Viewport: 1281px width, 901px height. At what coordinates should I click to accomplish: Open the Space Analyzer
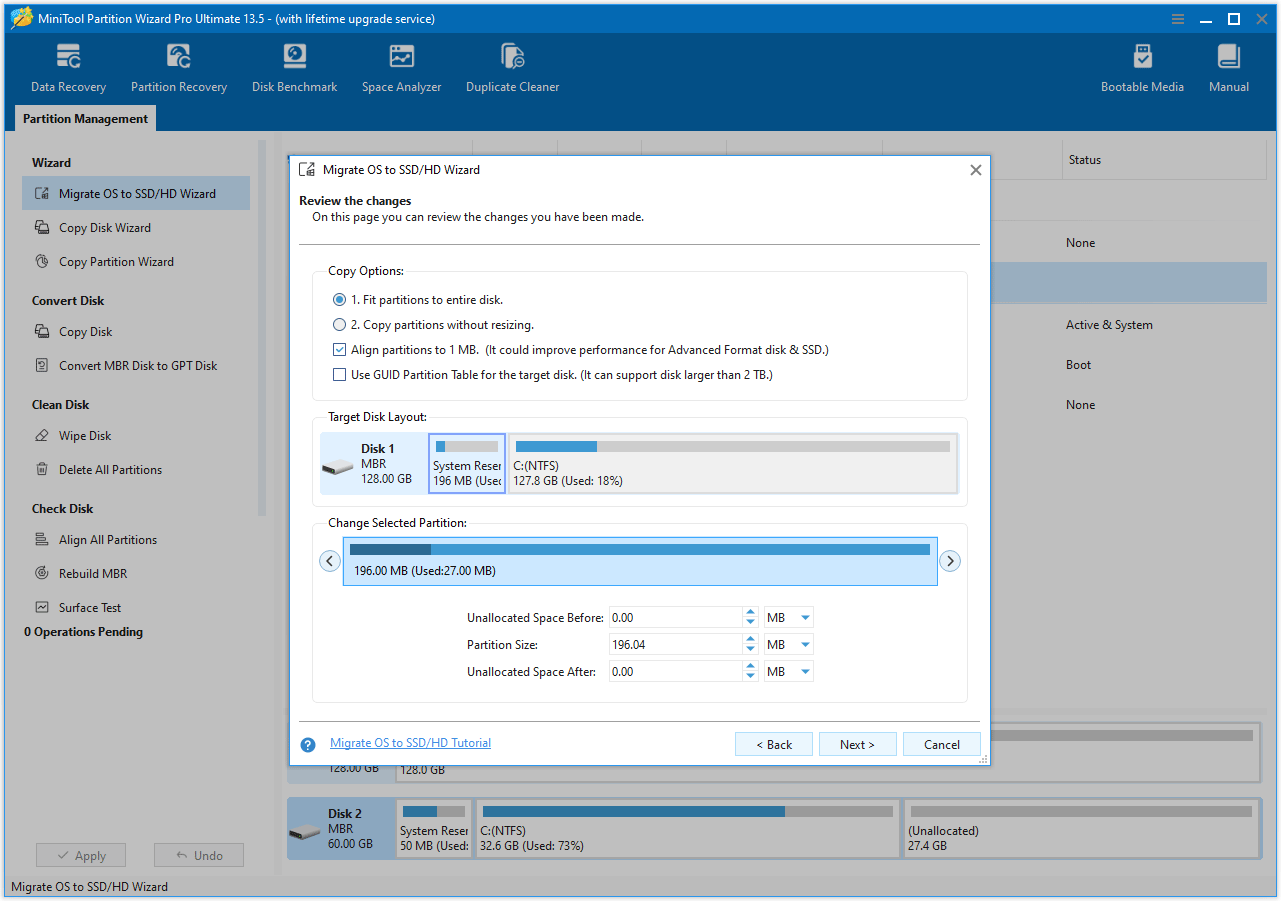pyautogui.click(x=401, y=66)
